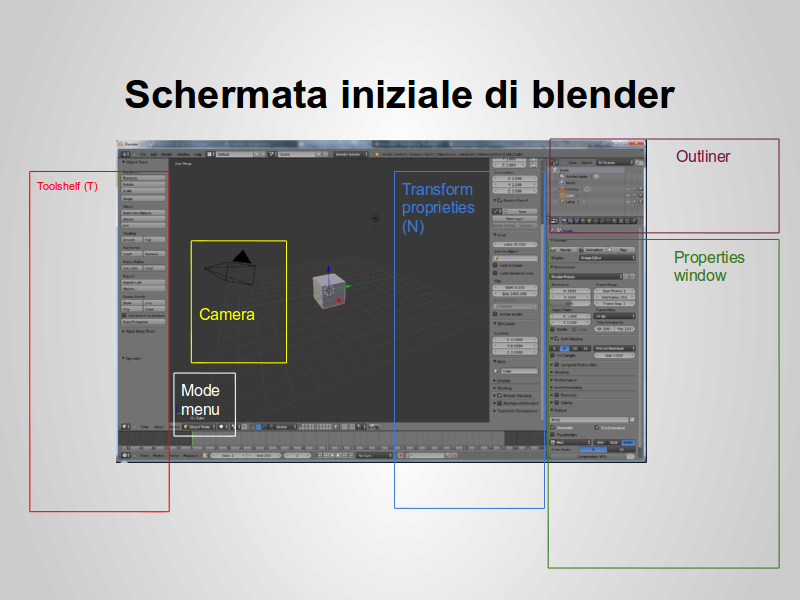Click the timeline current frame field
Viewport: 800px width, 600px height.
click(x=297, y=455)
